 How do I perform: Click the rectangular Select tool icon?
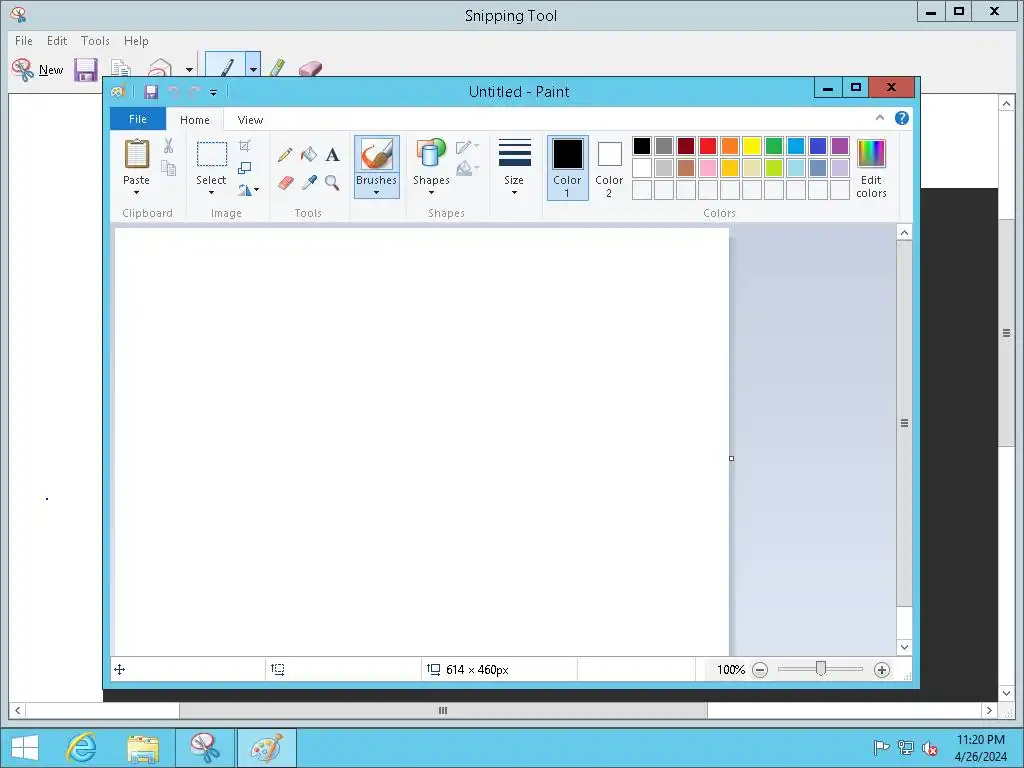[x=212, y=154]
